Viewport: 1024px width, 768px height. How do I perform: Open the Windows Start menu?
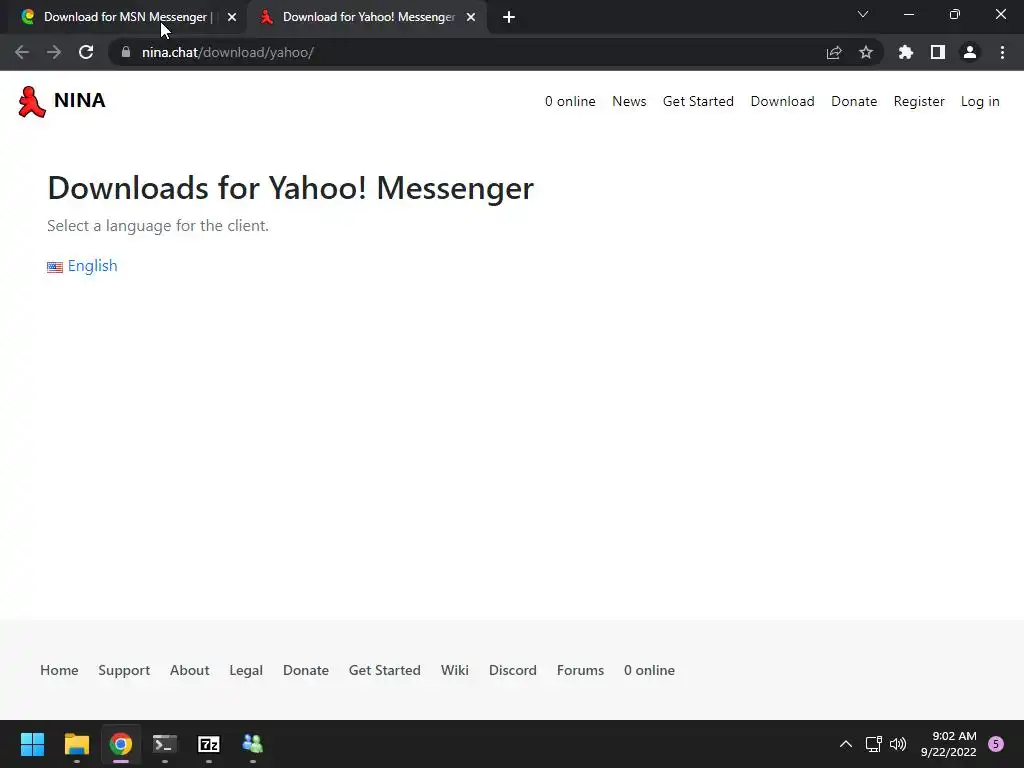[x=32, y=744]
